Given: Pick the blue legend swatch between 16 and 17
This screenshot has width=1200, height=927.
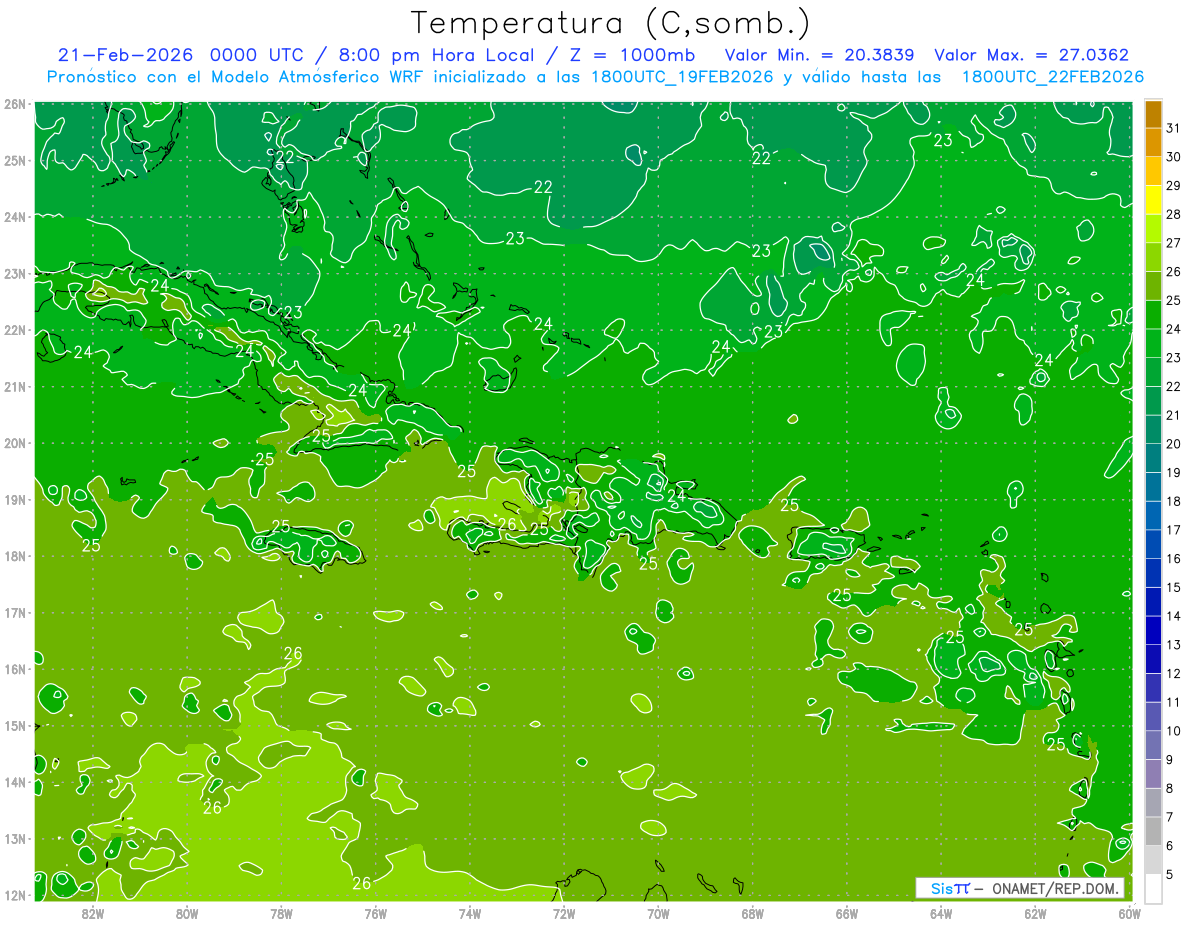Looking at the screenshot, I should 1153,544.
